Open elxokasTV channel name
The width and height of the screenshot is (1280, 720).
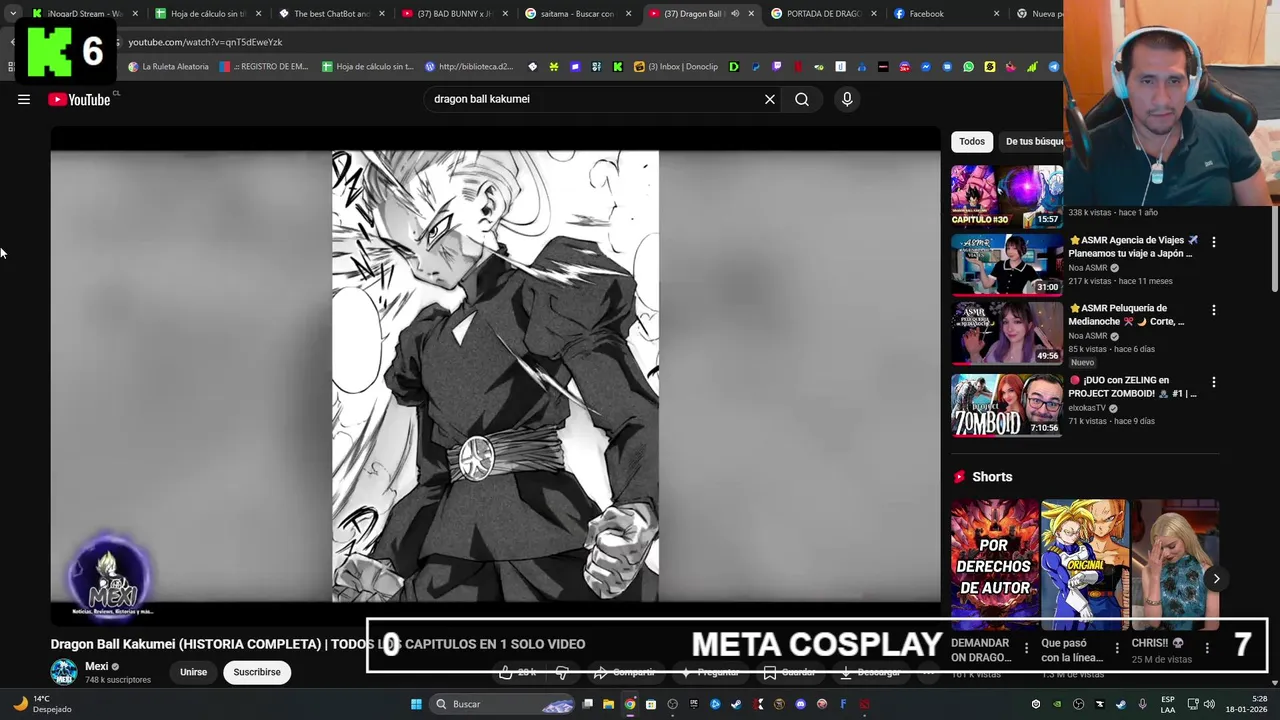point(1088,408)
